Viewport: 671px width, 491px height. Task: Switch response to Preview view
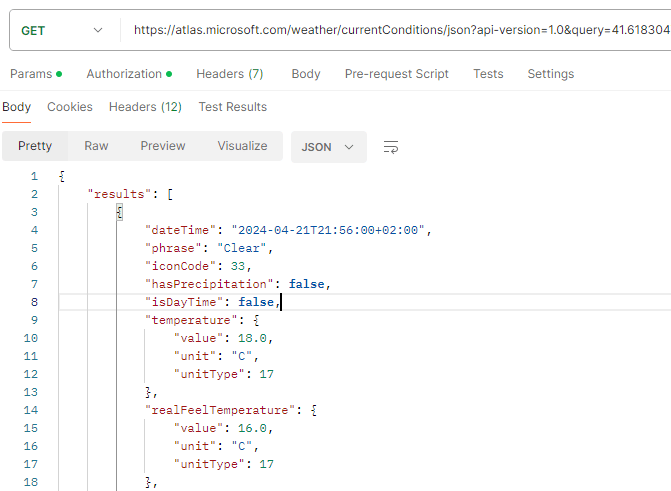163,146
